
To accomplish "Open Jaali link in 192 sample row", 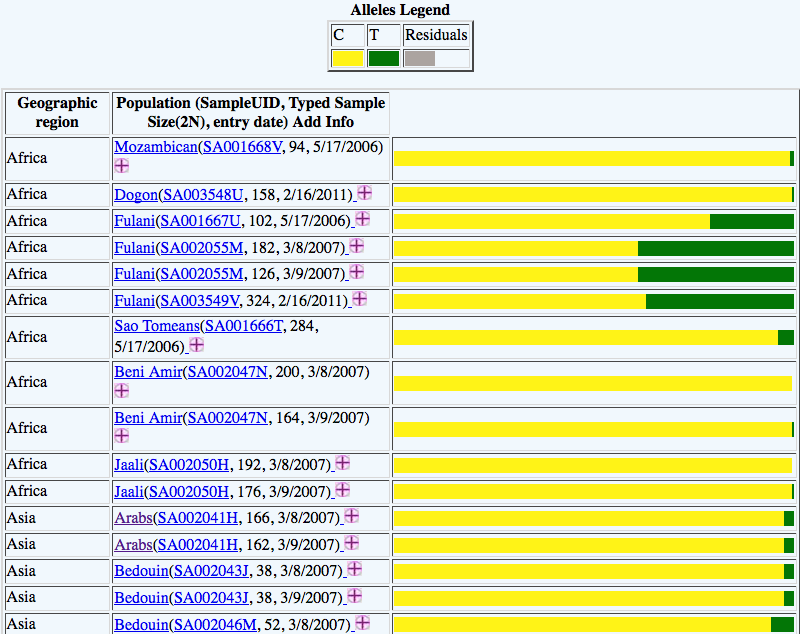I will tap(129, 465).
